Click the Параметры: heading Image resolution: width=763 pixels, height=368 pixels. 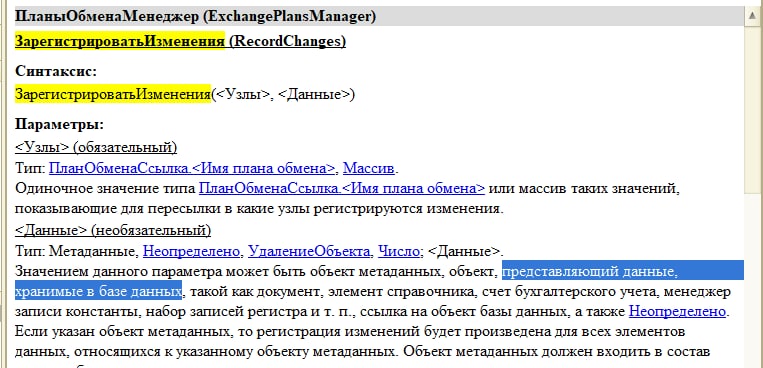(x=59, y=125)
